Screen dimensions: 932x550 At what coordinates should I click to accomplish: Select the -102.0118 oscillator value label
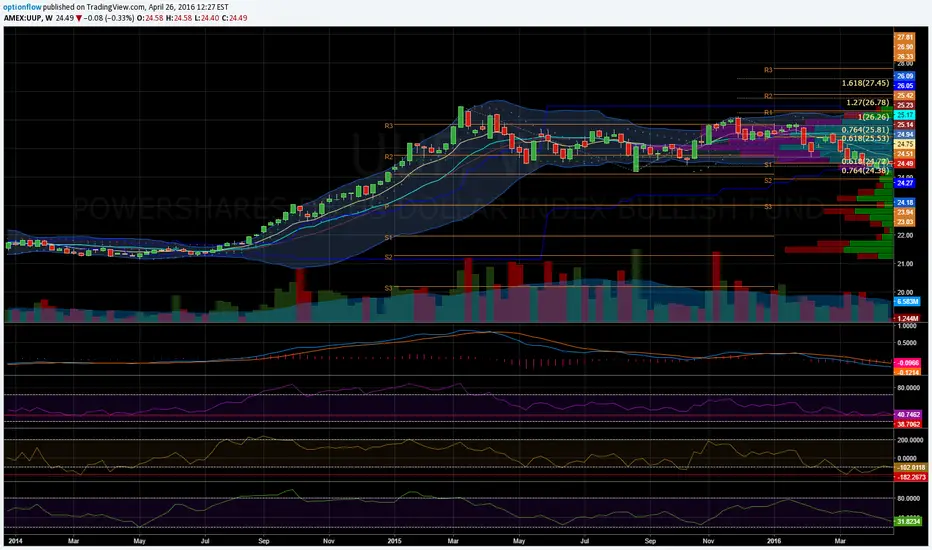[x=911, y=467]
